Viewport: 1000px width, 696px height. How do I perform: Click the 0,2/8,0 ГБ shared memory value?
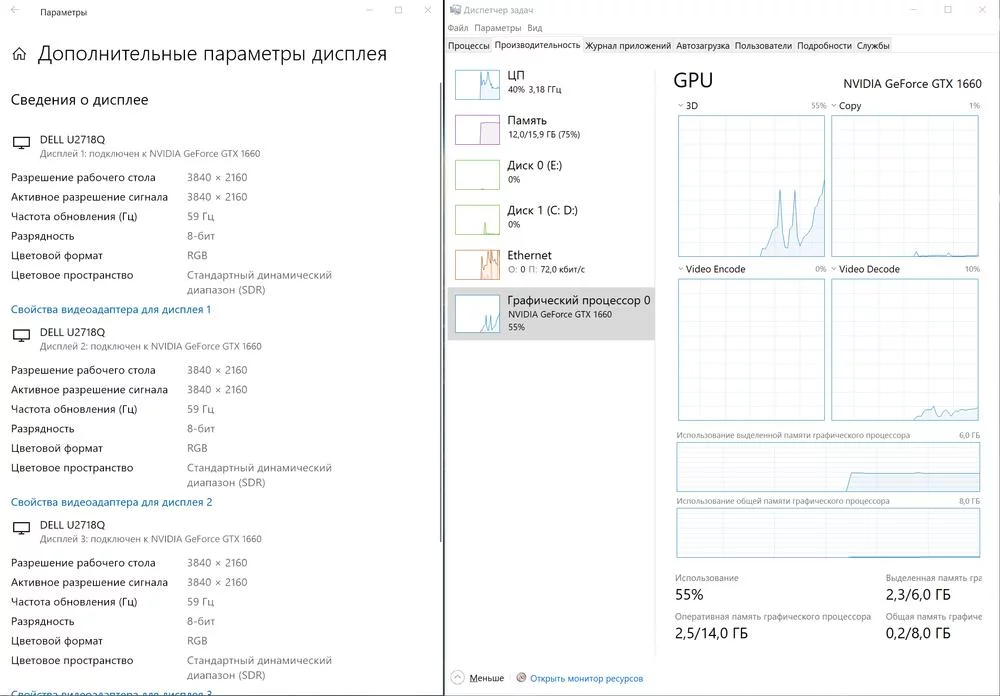click(918, 633)
